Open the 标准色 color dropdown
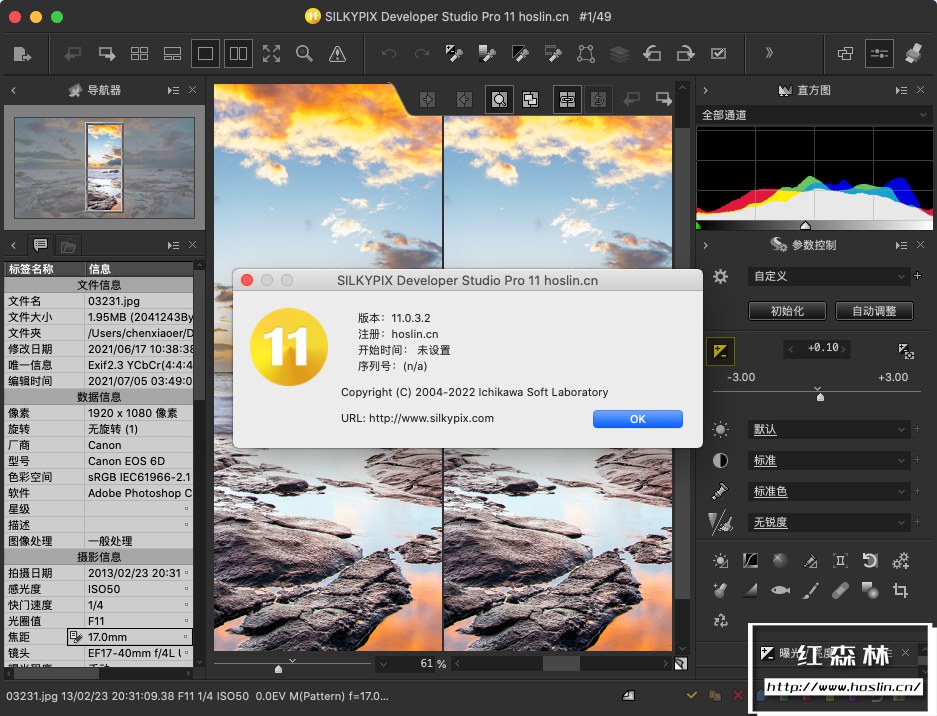This screenshot has width=937, height=716. (828, 491)
